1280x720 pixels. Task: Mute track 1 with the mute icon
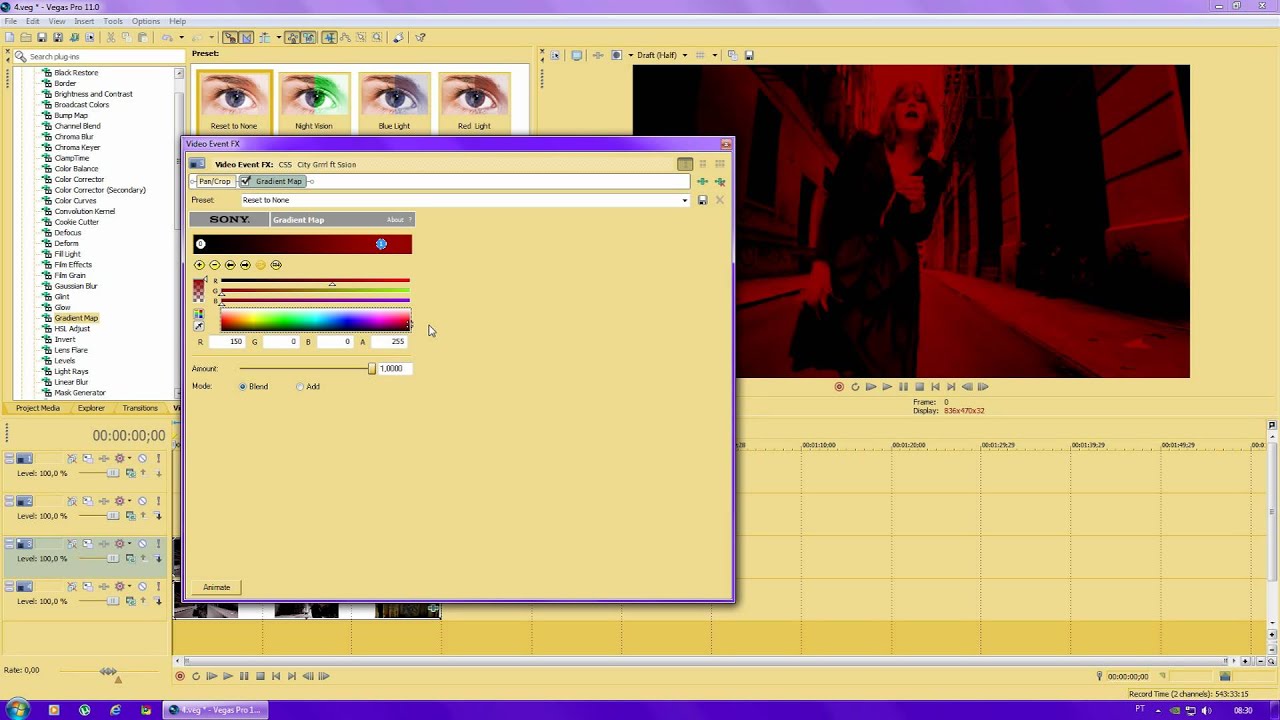(142, 458)
